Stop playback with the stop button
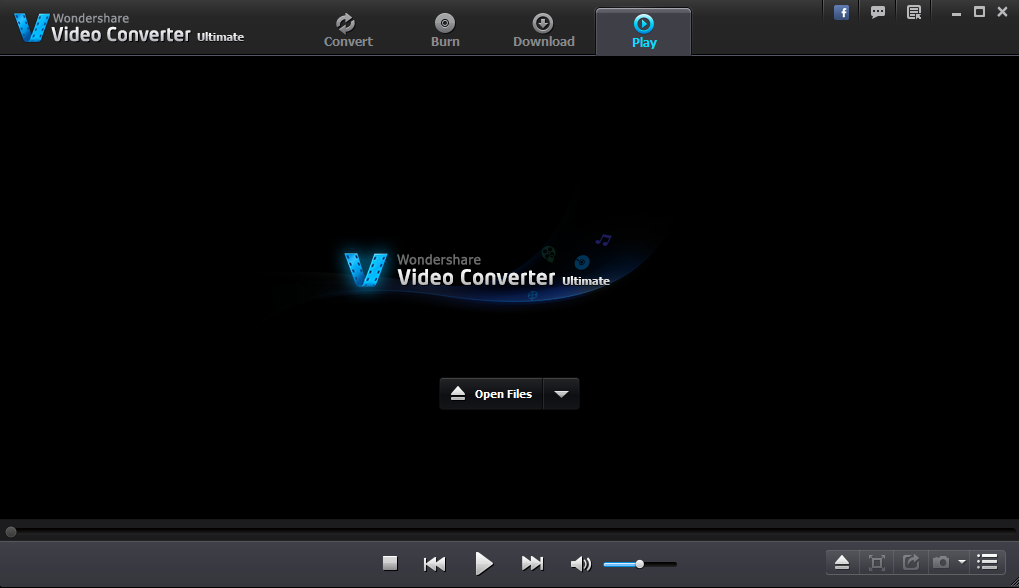The height and width of the screenshot is (588, 1019). point(390,563)
